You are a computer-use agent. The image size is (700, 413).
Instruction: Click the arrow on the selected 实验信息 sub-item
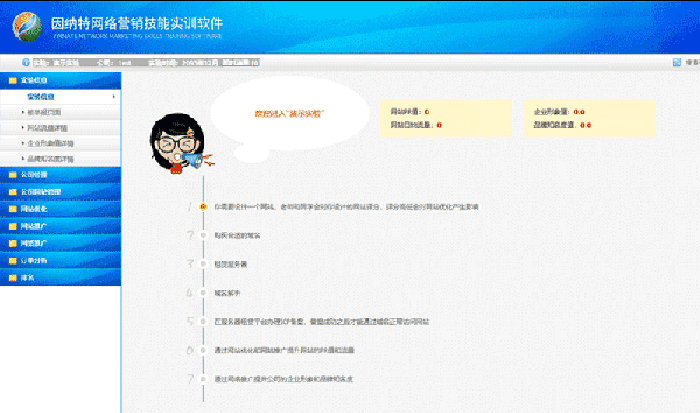[113, 97]
